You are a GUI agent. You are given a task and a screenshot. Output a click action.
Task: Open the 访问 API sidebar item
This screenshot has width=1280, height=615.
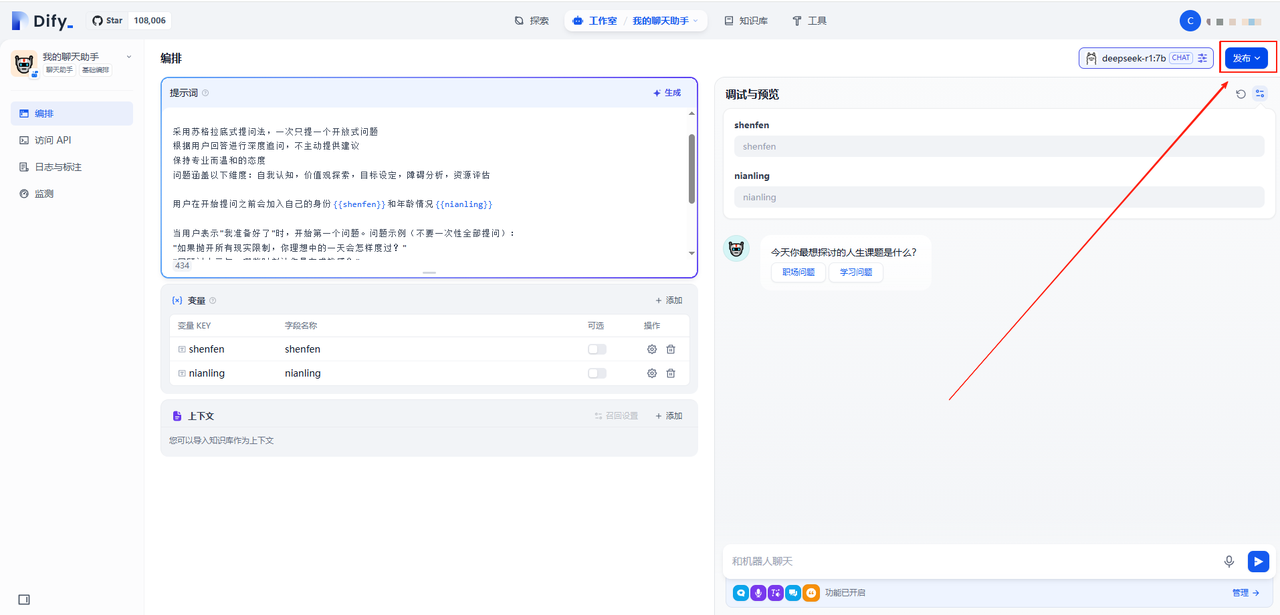pos(52,140)
